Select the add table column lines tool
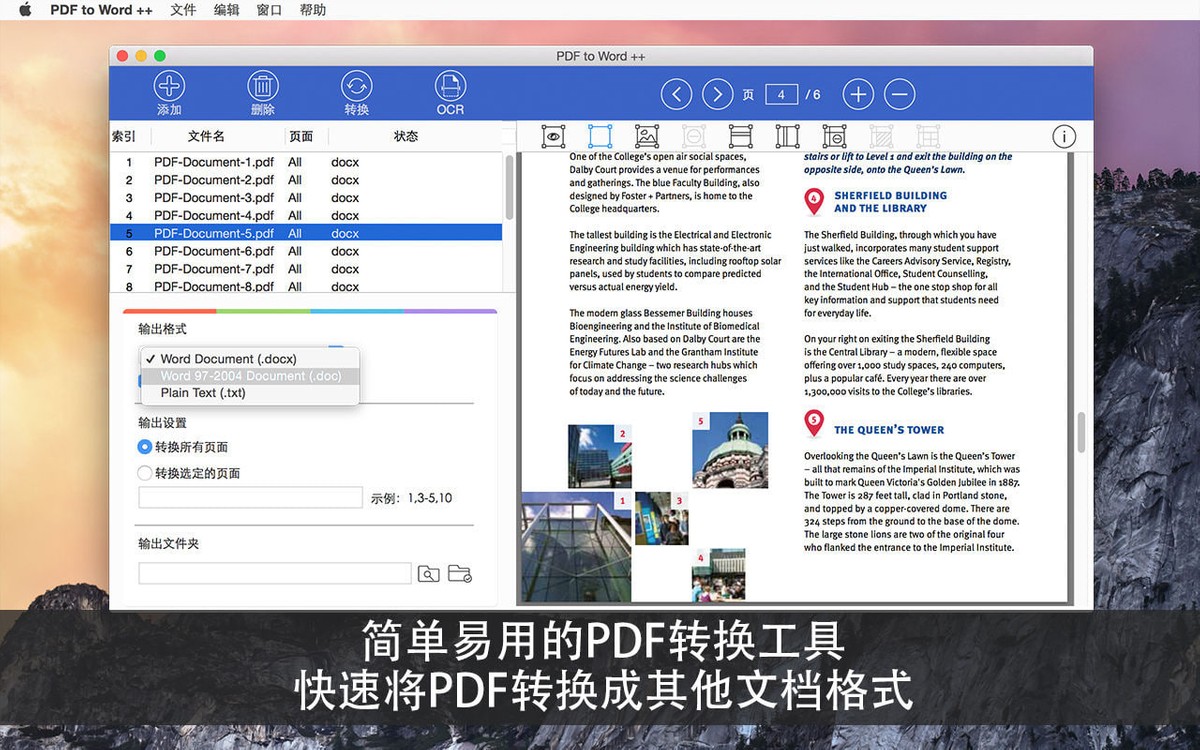1200x750 pixels. coord(787,136)
